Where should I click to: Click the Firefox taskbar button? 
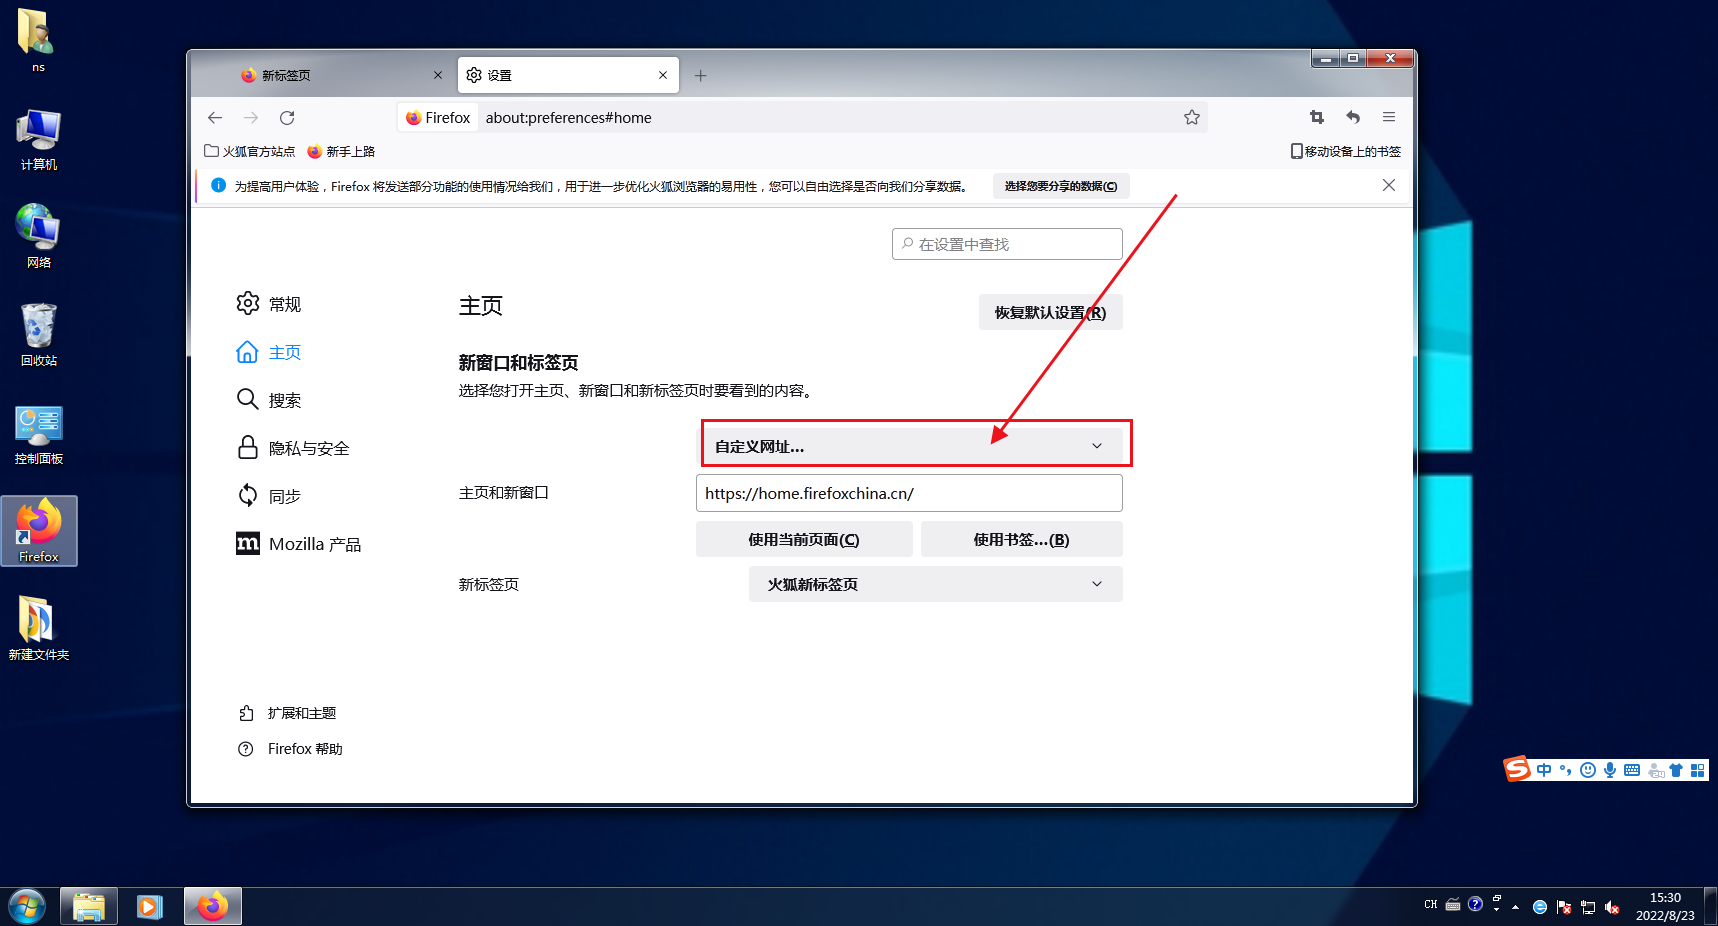click(x=212, y=907)
